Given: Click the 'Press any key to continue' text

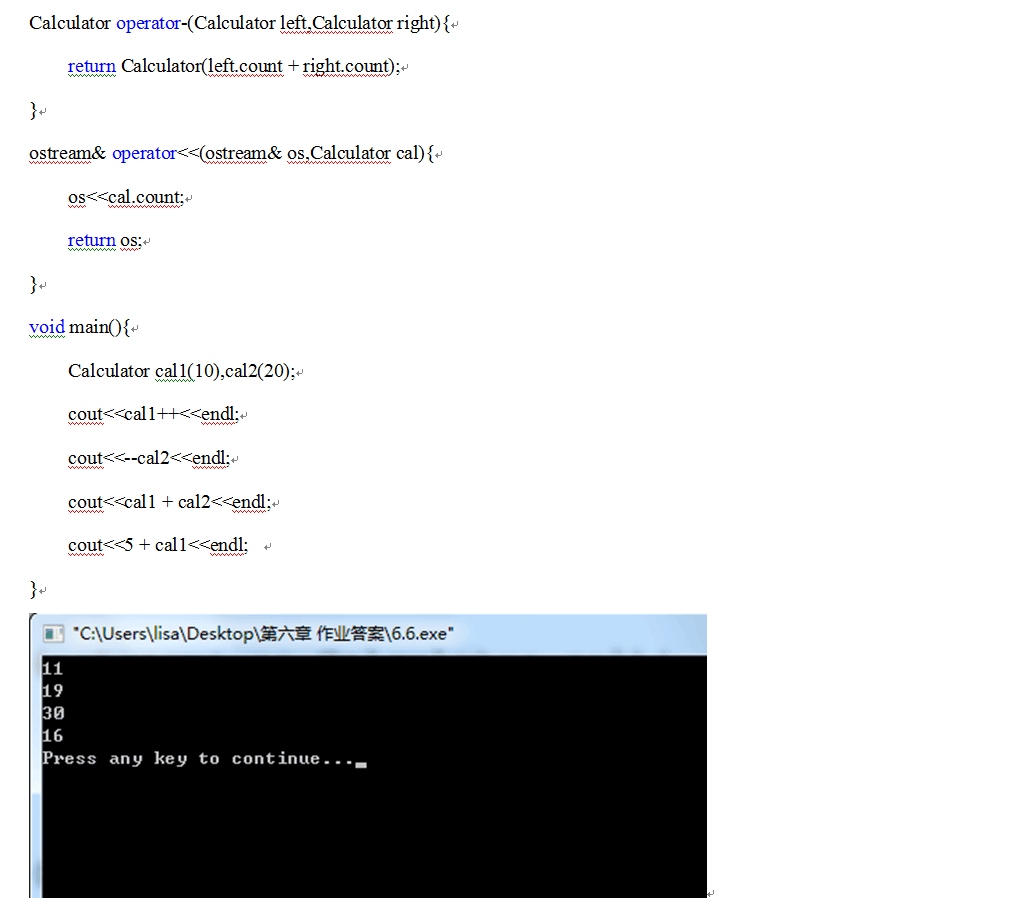Looking at the screenshot, I should point(197,759).
